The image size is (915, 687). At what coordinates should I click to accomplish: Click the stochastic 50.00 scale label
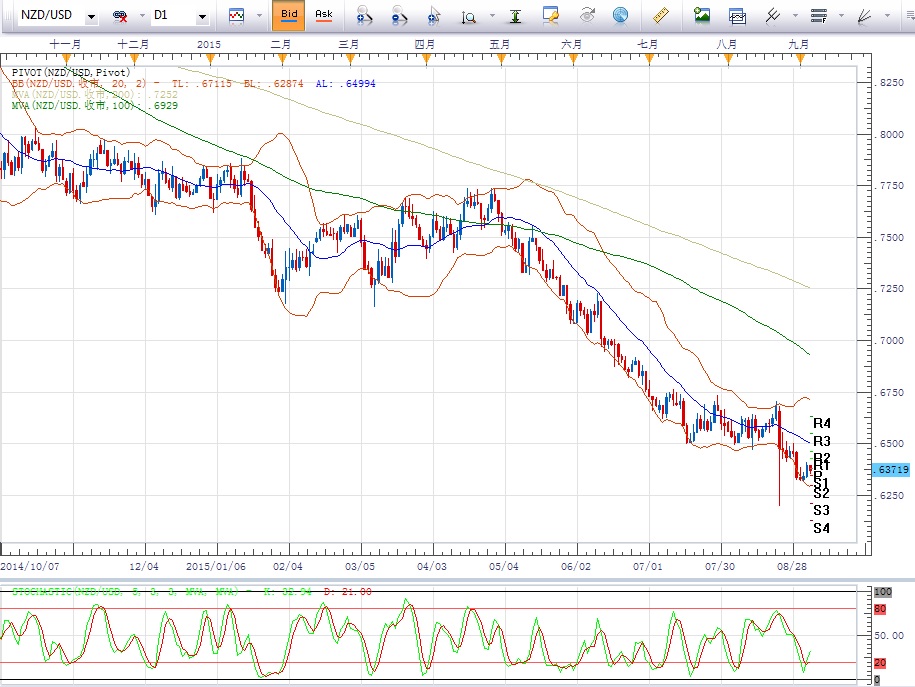click(890, 636)
